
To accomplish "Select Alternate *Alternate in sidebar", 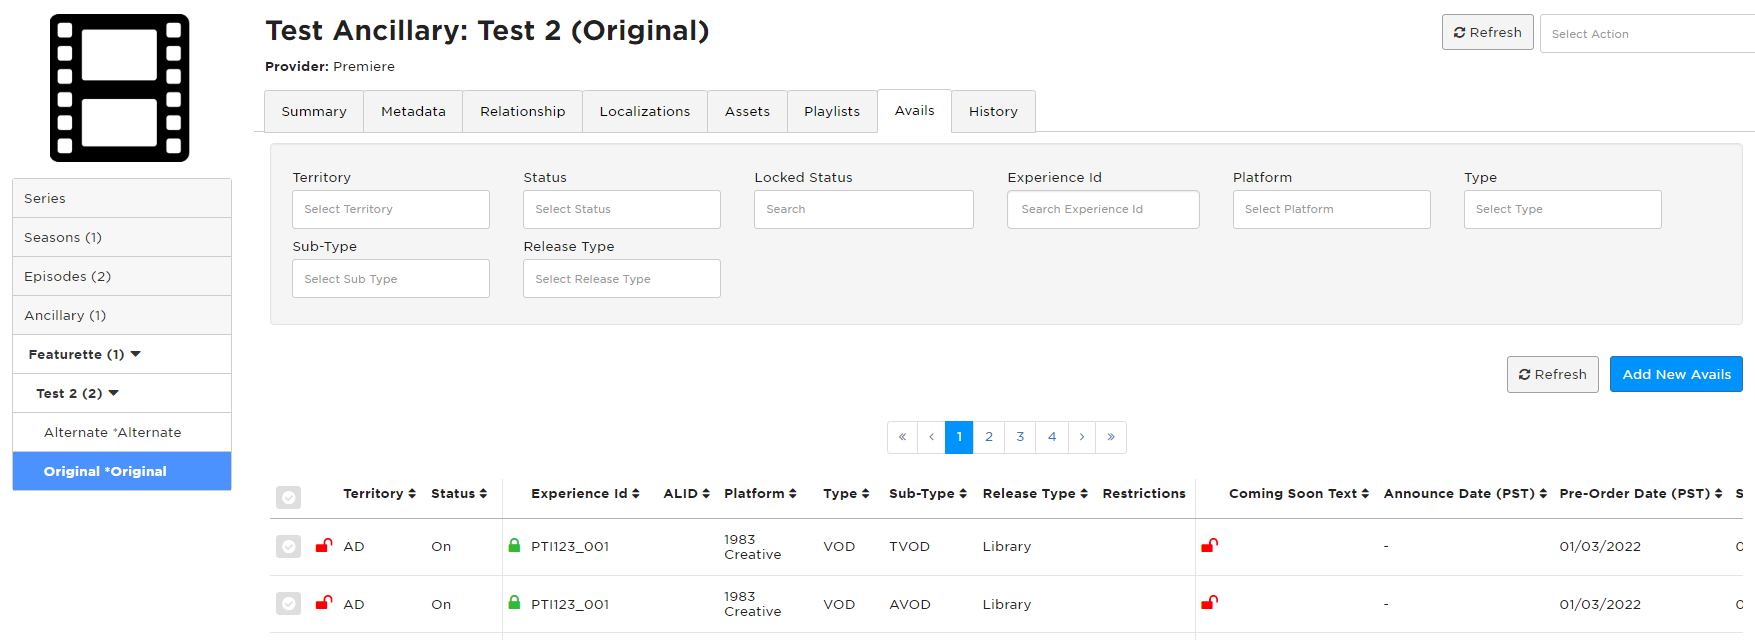I will click(x=122, y=432).
